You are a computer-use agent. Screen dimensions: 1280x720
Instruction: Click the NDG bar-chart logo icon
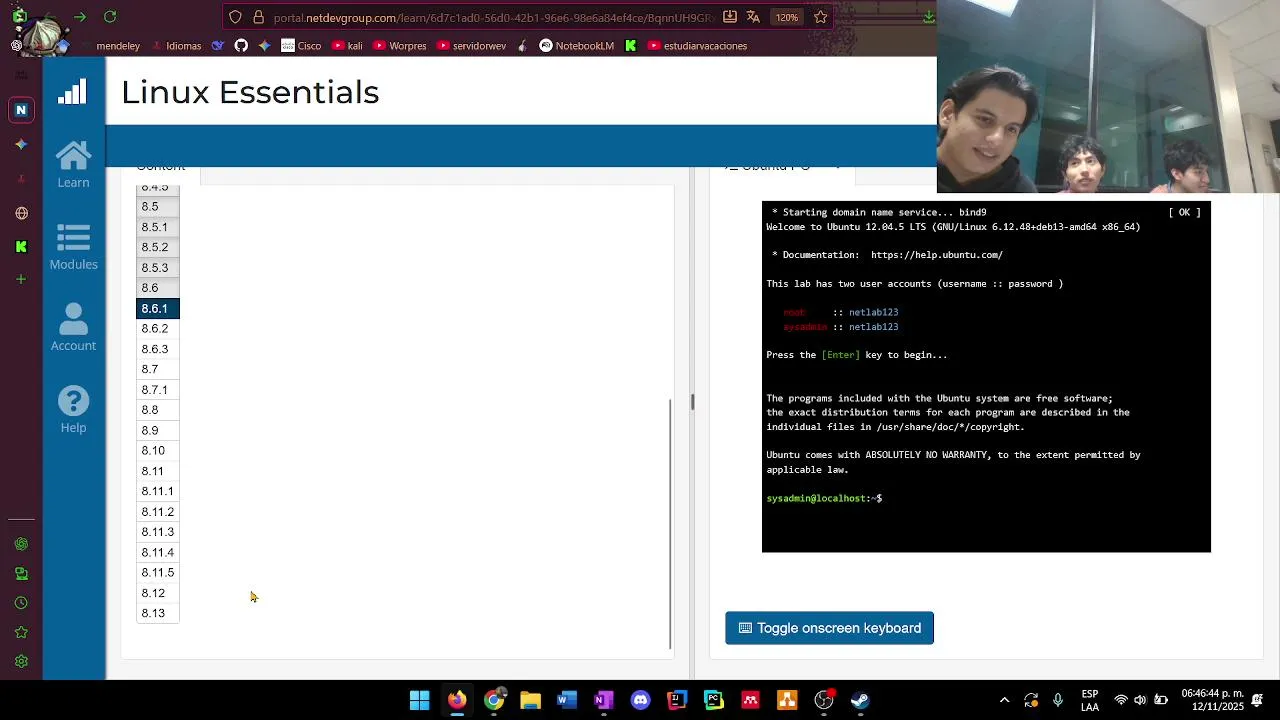(x=72, y=92)
